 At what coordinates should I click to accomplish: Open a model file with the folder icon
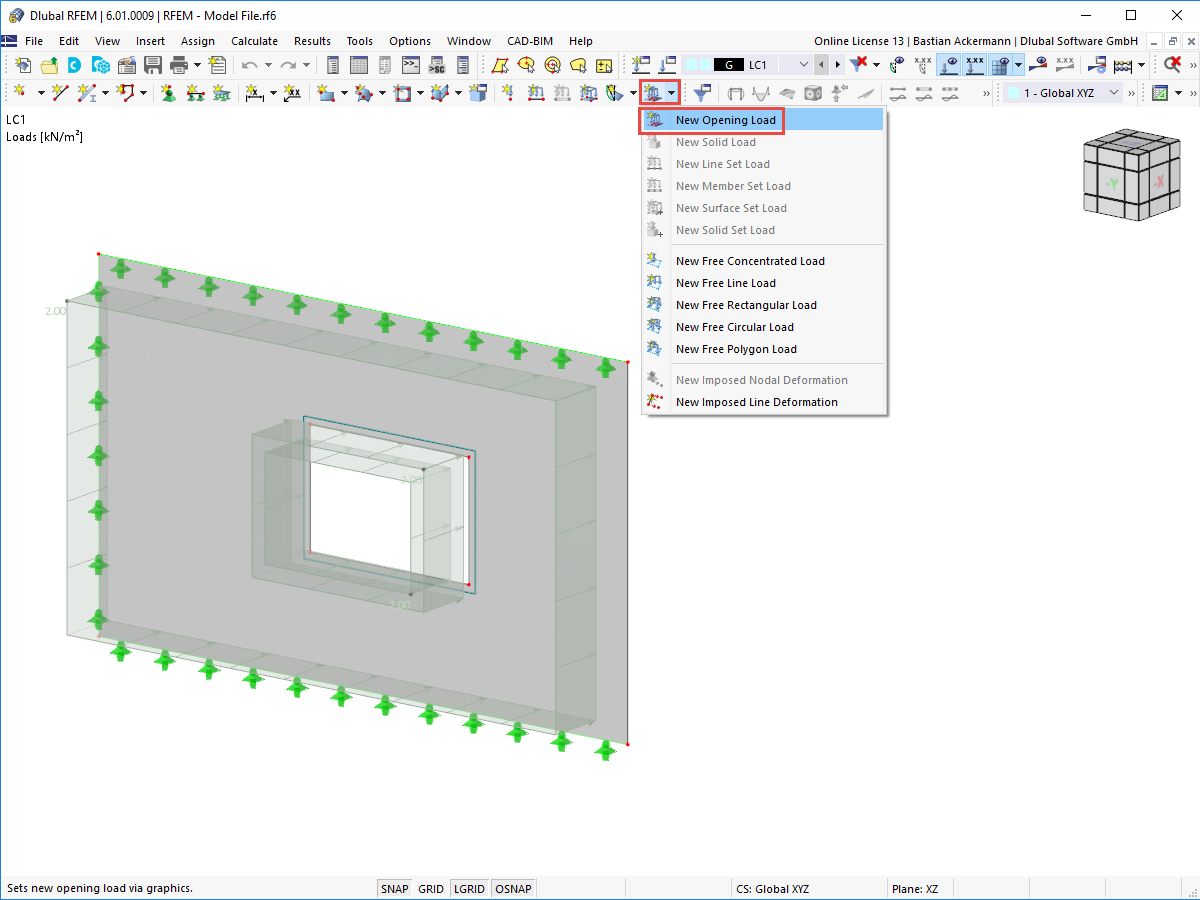[48, 65]
